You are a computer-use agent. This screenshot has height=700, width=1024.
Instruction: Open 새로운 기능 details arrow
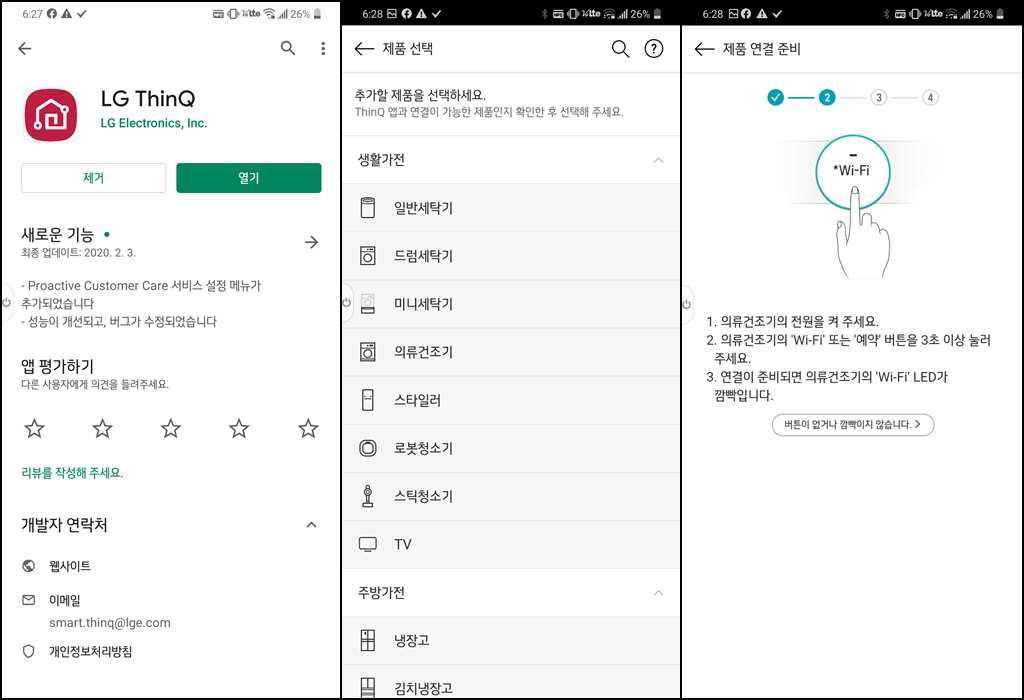[312, 242]
